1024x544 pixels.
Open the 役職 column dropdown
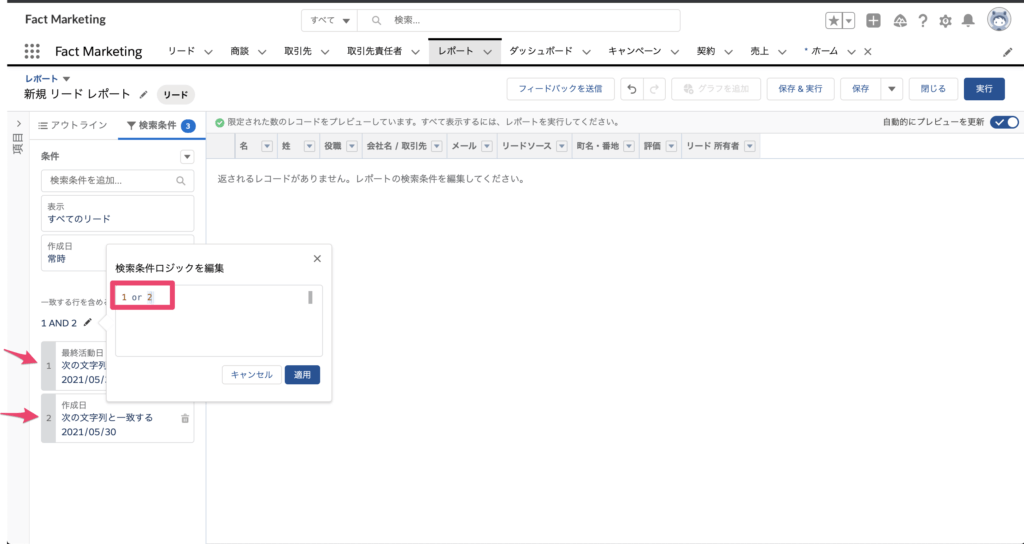[x=351, y=147]
